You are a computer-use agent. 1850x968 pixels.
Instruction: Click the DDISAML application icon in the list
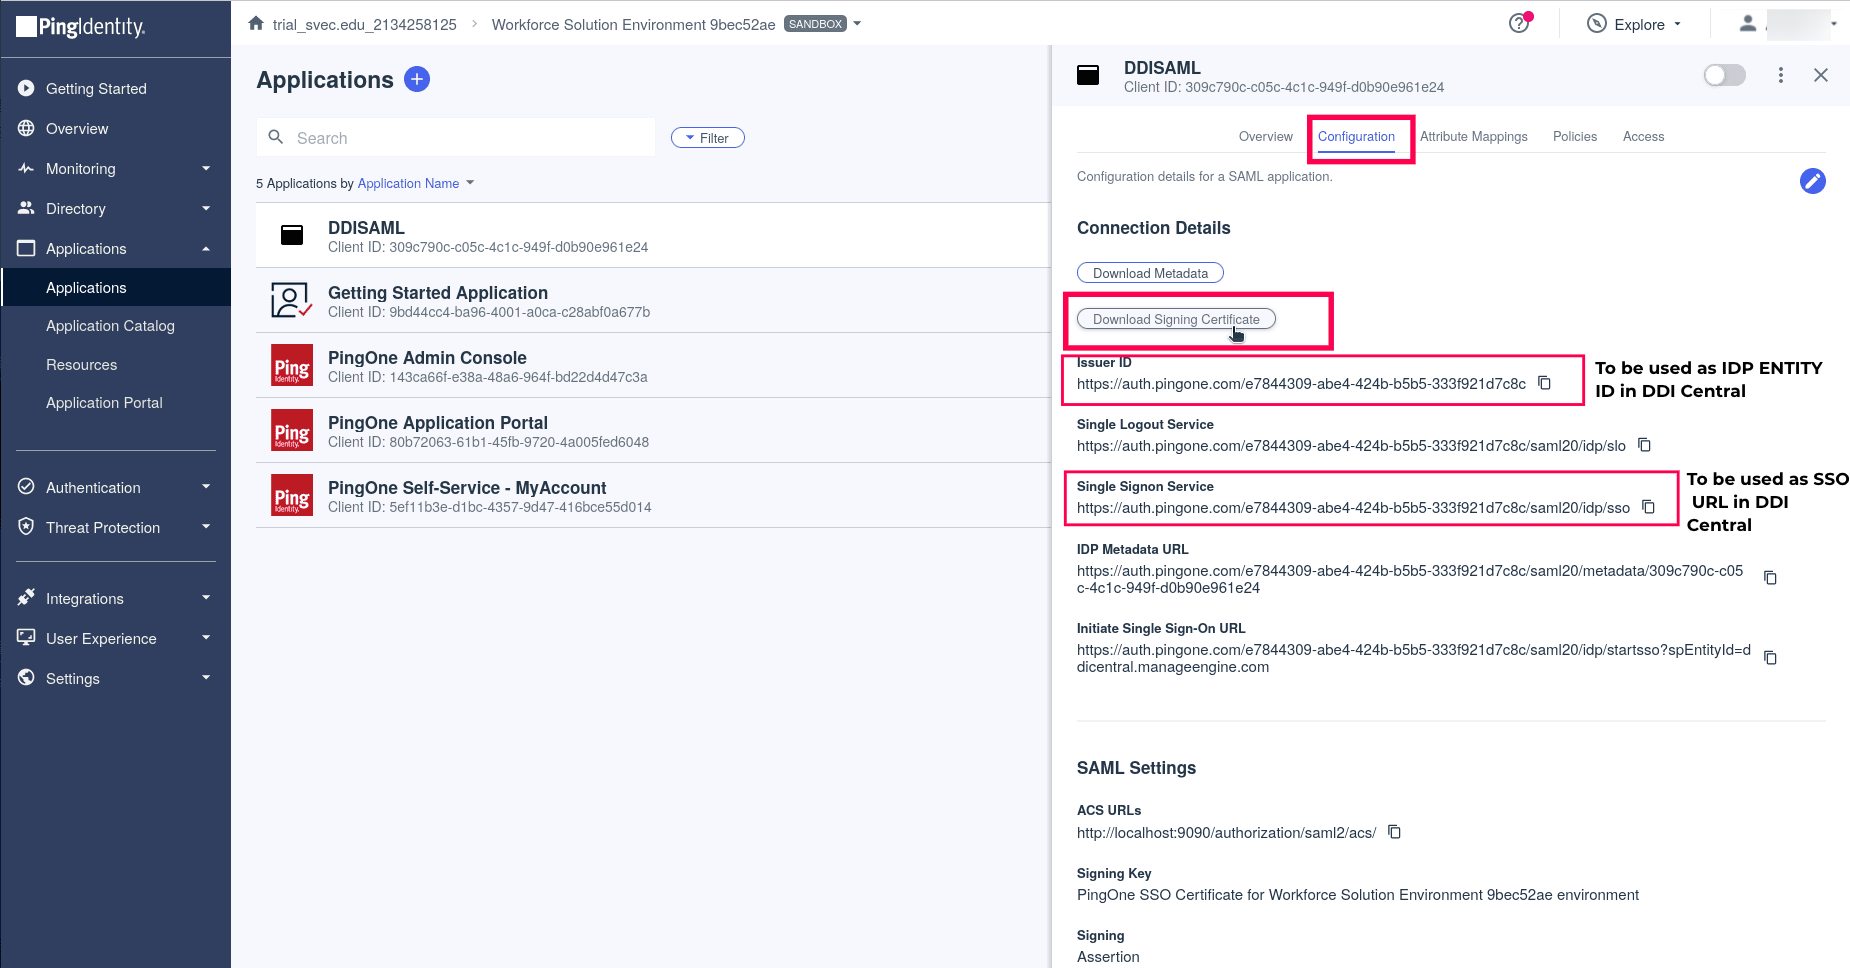click(x=292, y=235)
